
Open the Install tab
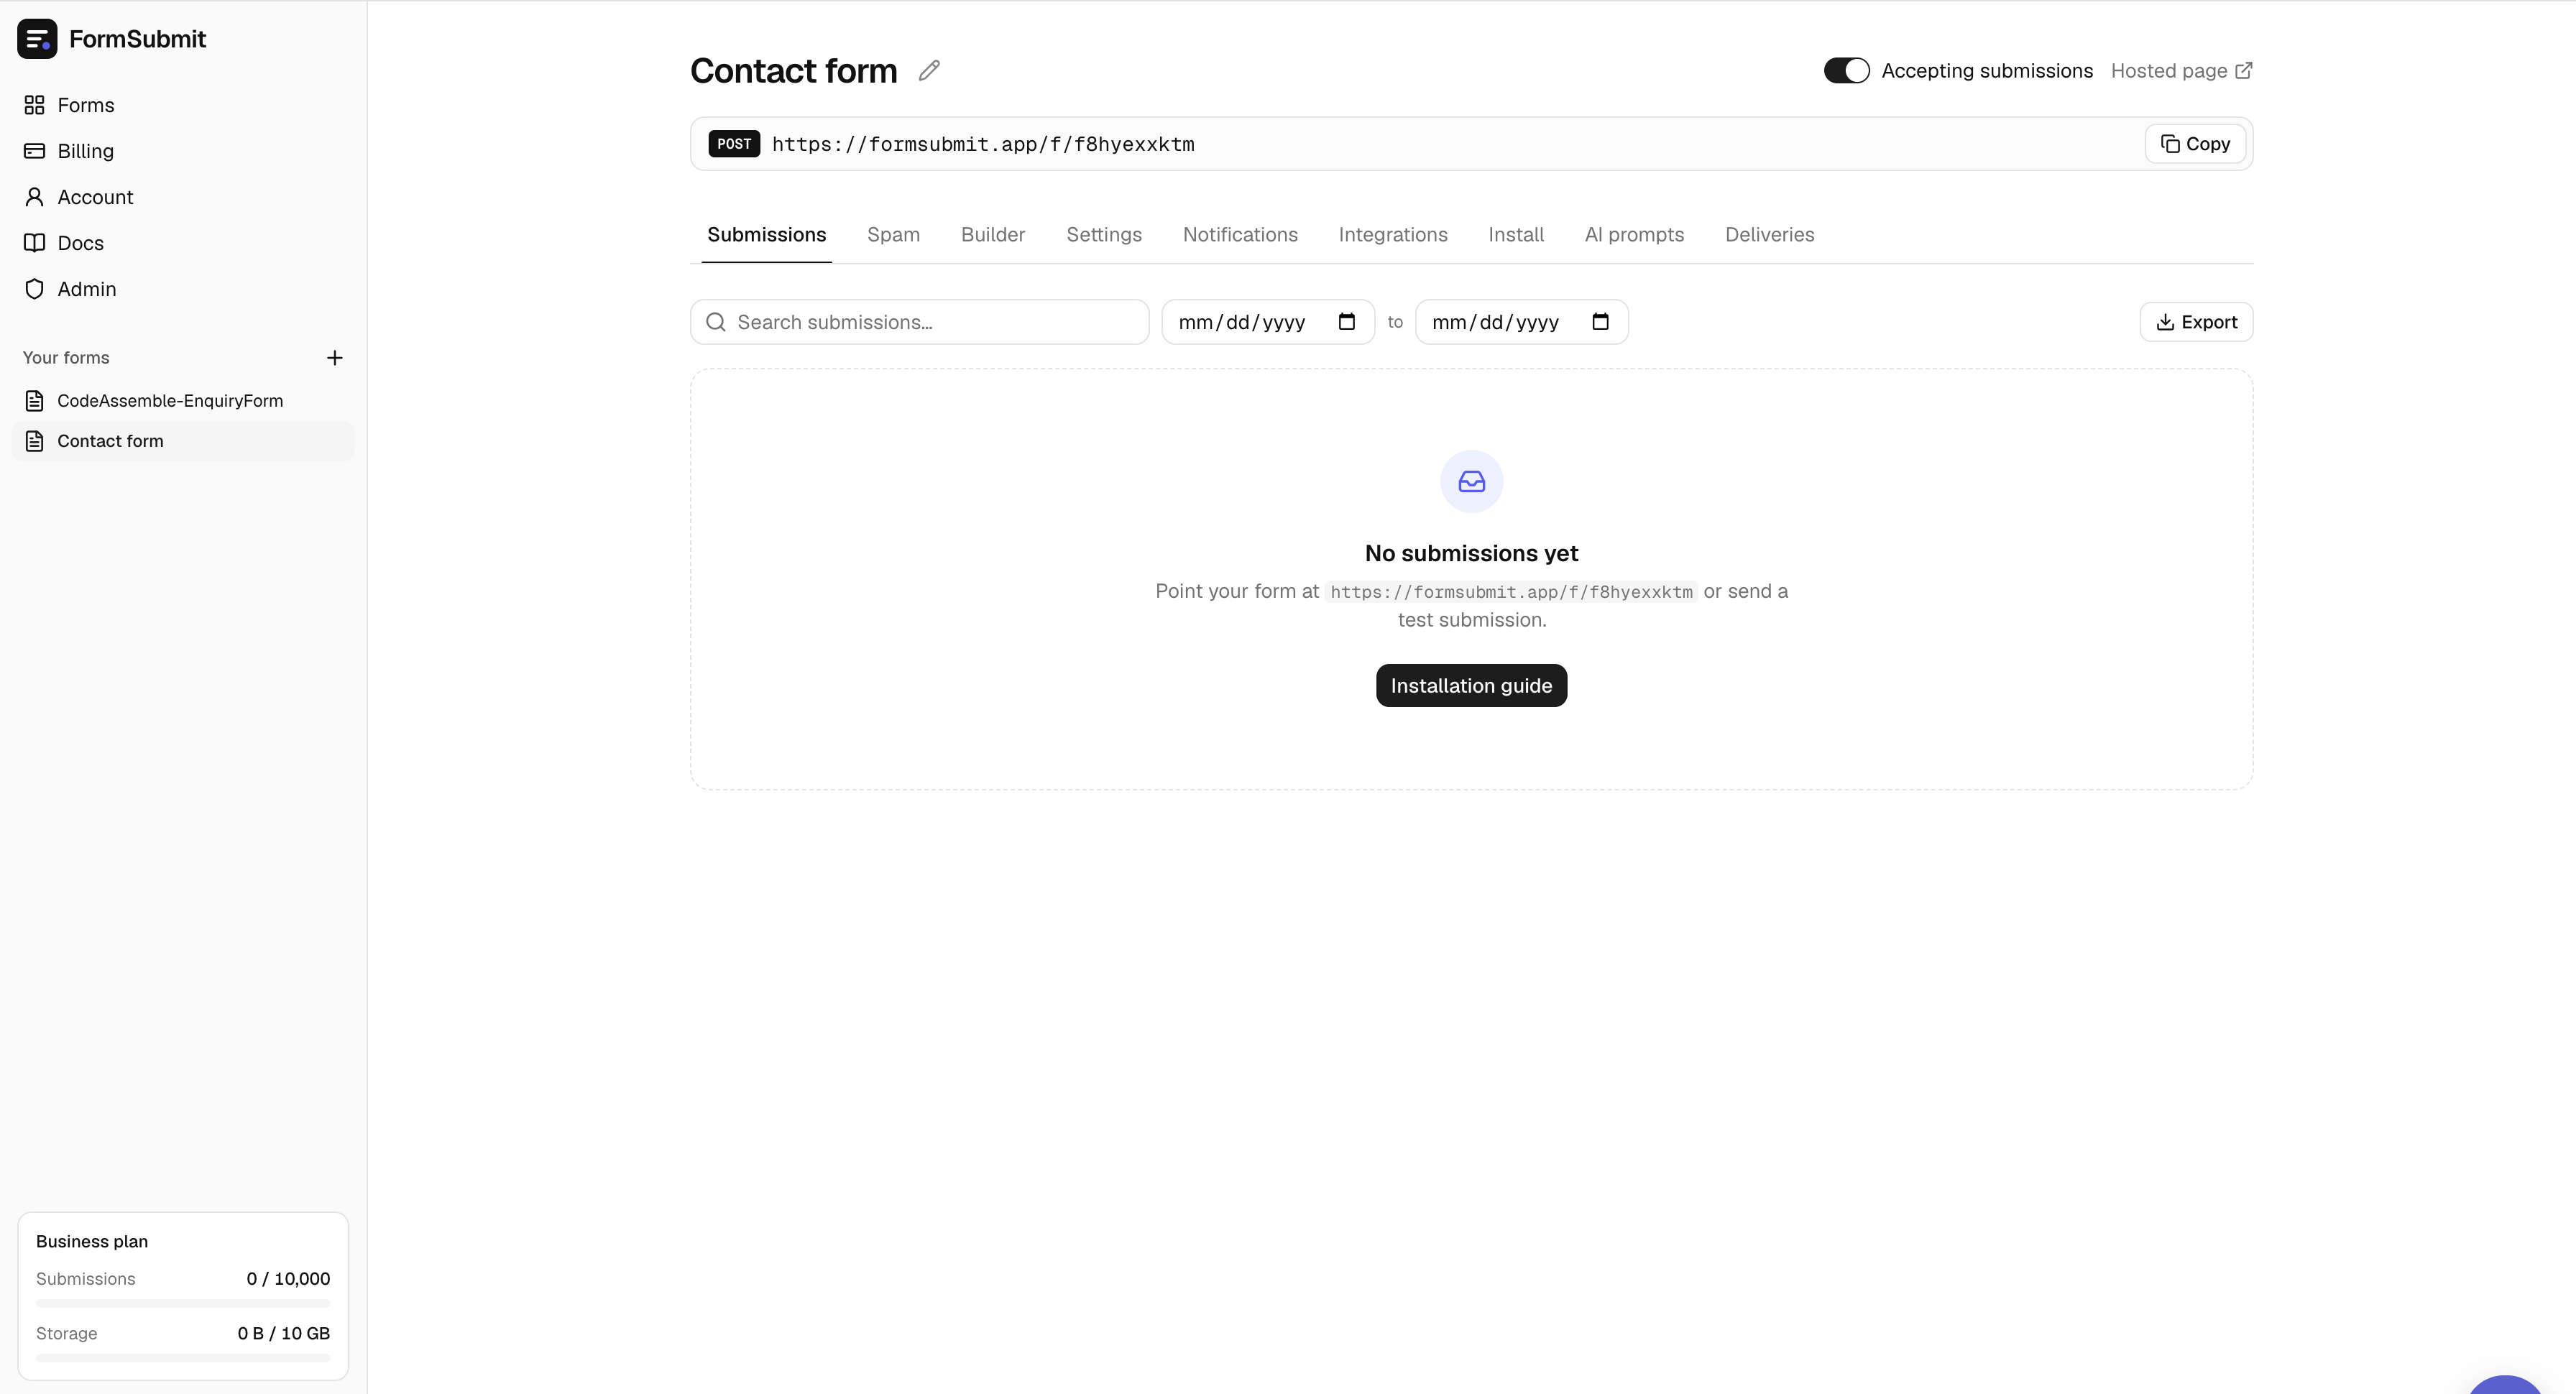(x=1516, y=235)
